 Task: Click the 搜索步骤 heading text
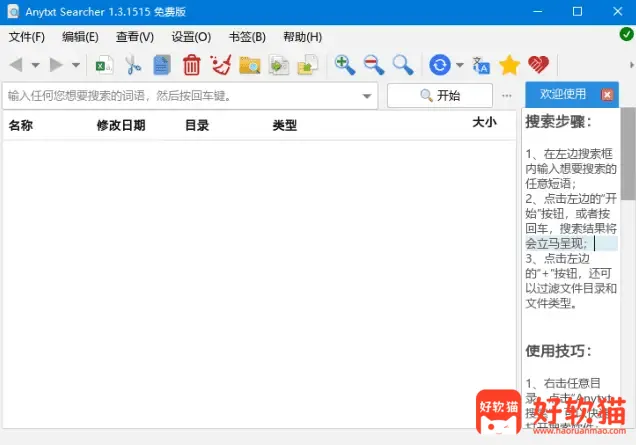pos(558,121)
